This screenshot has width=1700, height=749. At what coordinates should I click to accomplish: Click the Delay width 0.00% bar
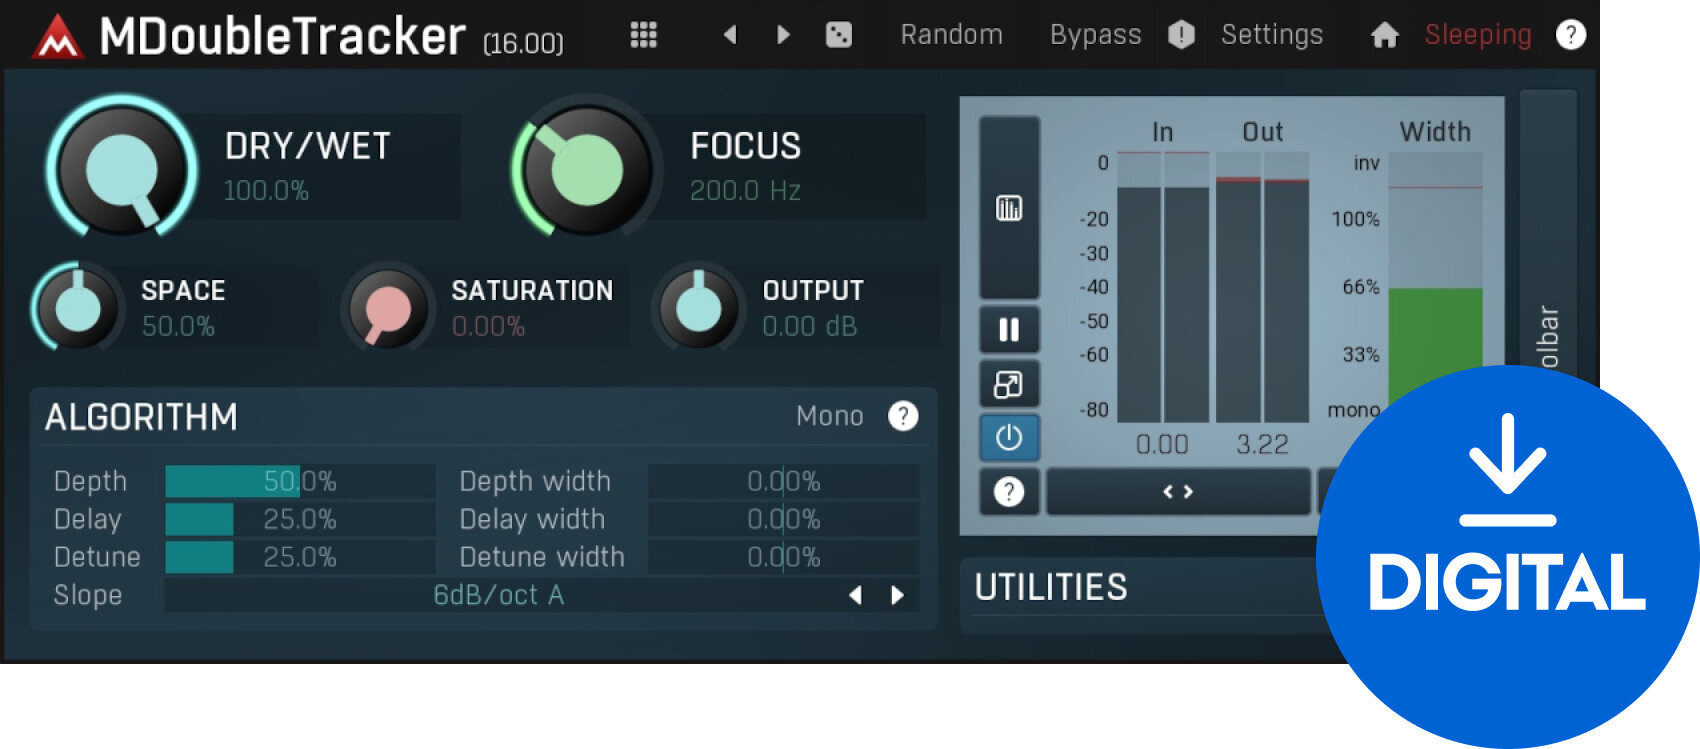[784, 519]
